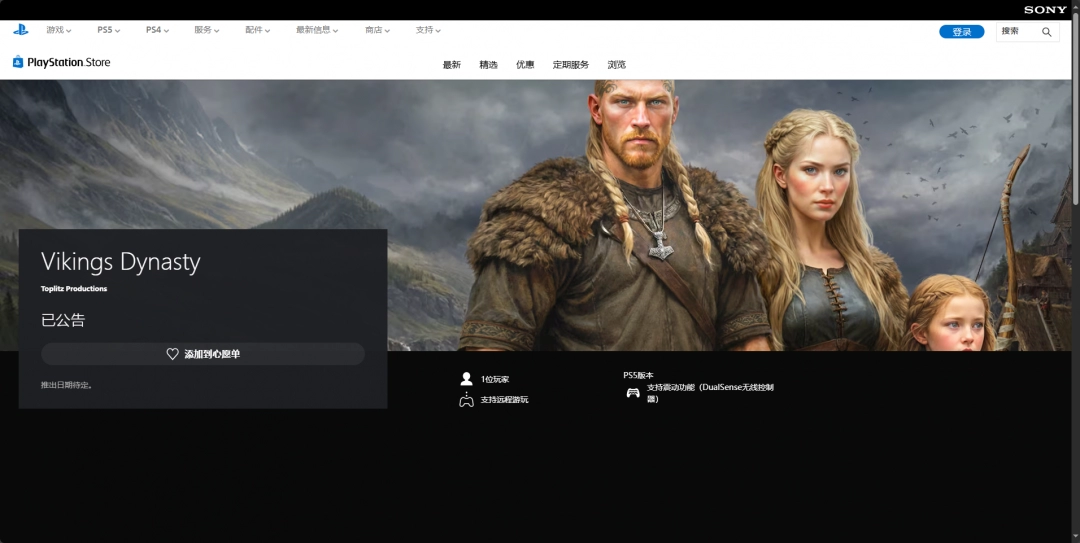Open the 最新信息 dropdown menu

point(316,30)
